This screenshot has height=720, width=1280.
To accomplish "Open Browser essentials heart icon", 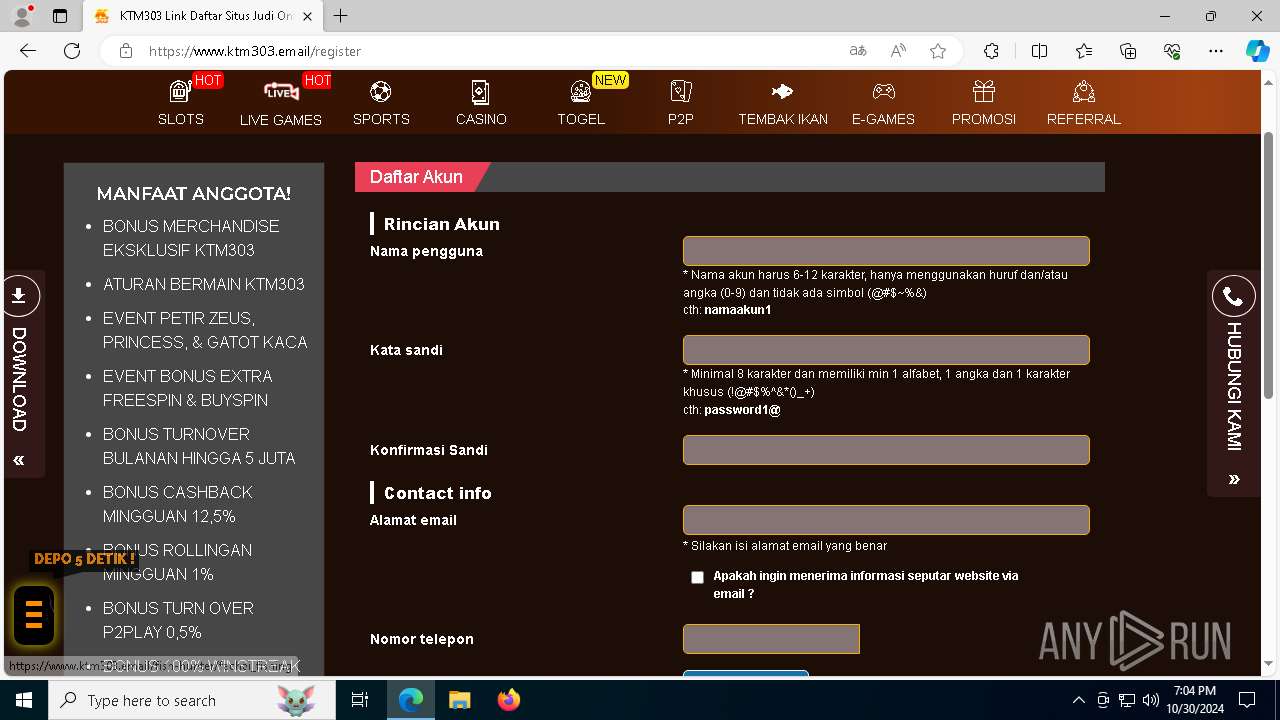I will [x=1172, y=51].
